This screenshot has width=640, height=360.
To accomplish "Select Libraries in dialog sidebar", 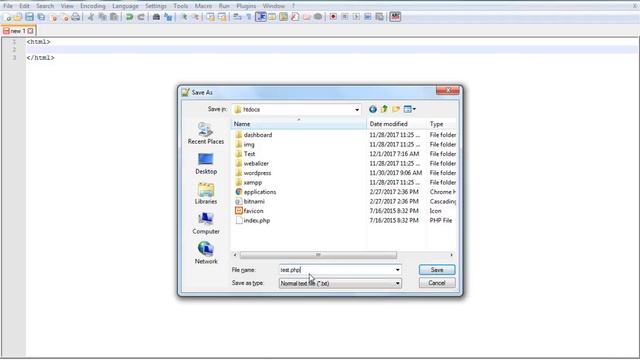I will coord(206,193).
